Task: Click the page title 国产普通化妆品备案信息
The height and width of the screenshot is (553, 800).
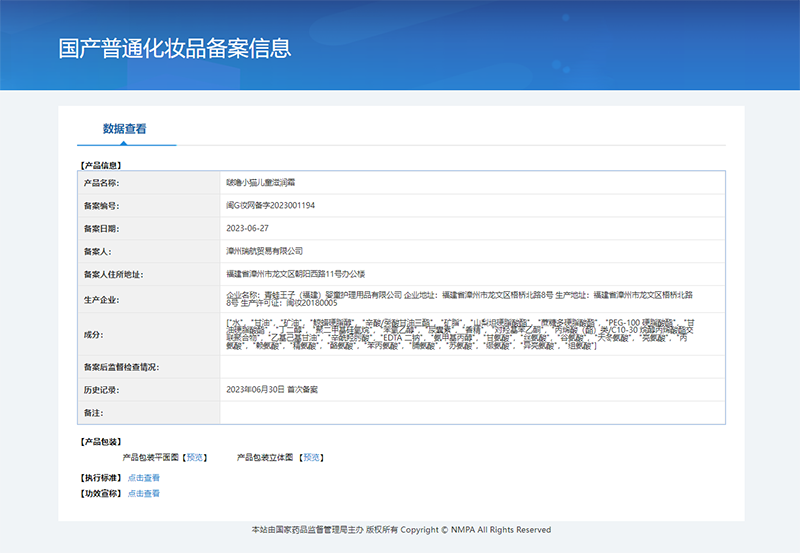Action: 175,48
